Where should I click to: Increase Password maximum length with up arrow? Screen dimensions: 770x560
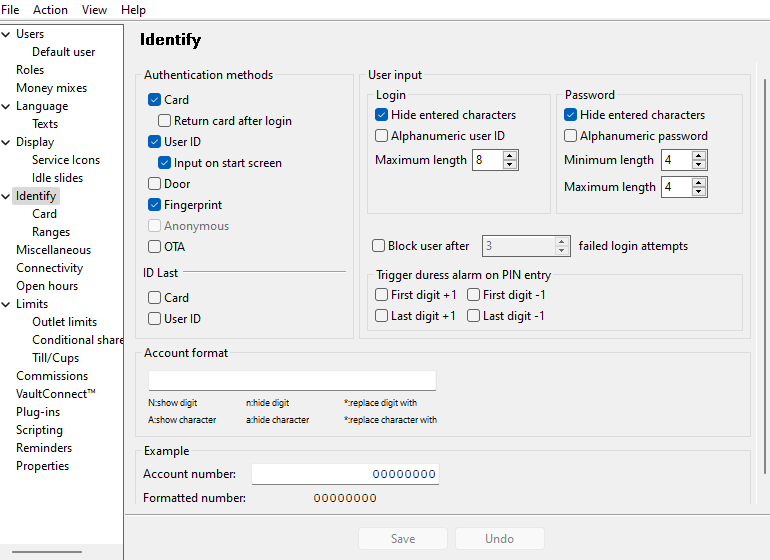699,182
